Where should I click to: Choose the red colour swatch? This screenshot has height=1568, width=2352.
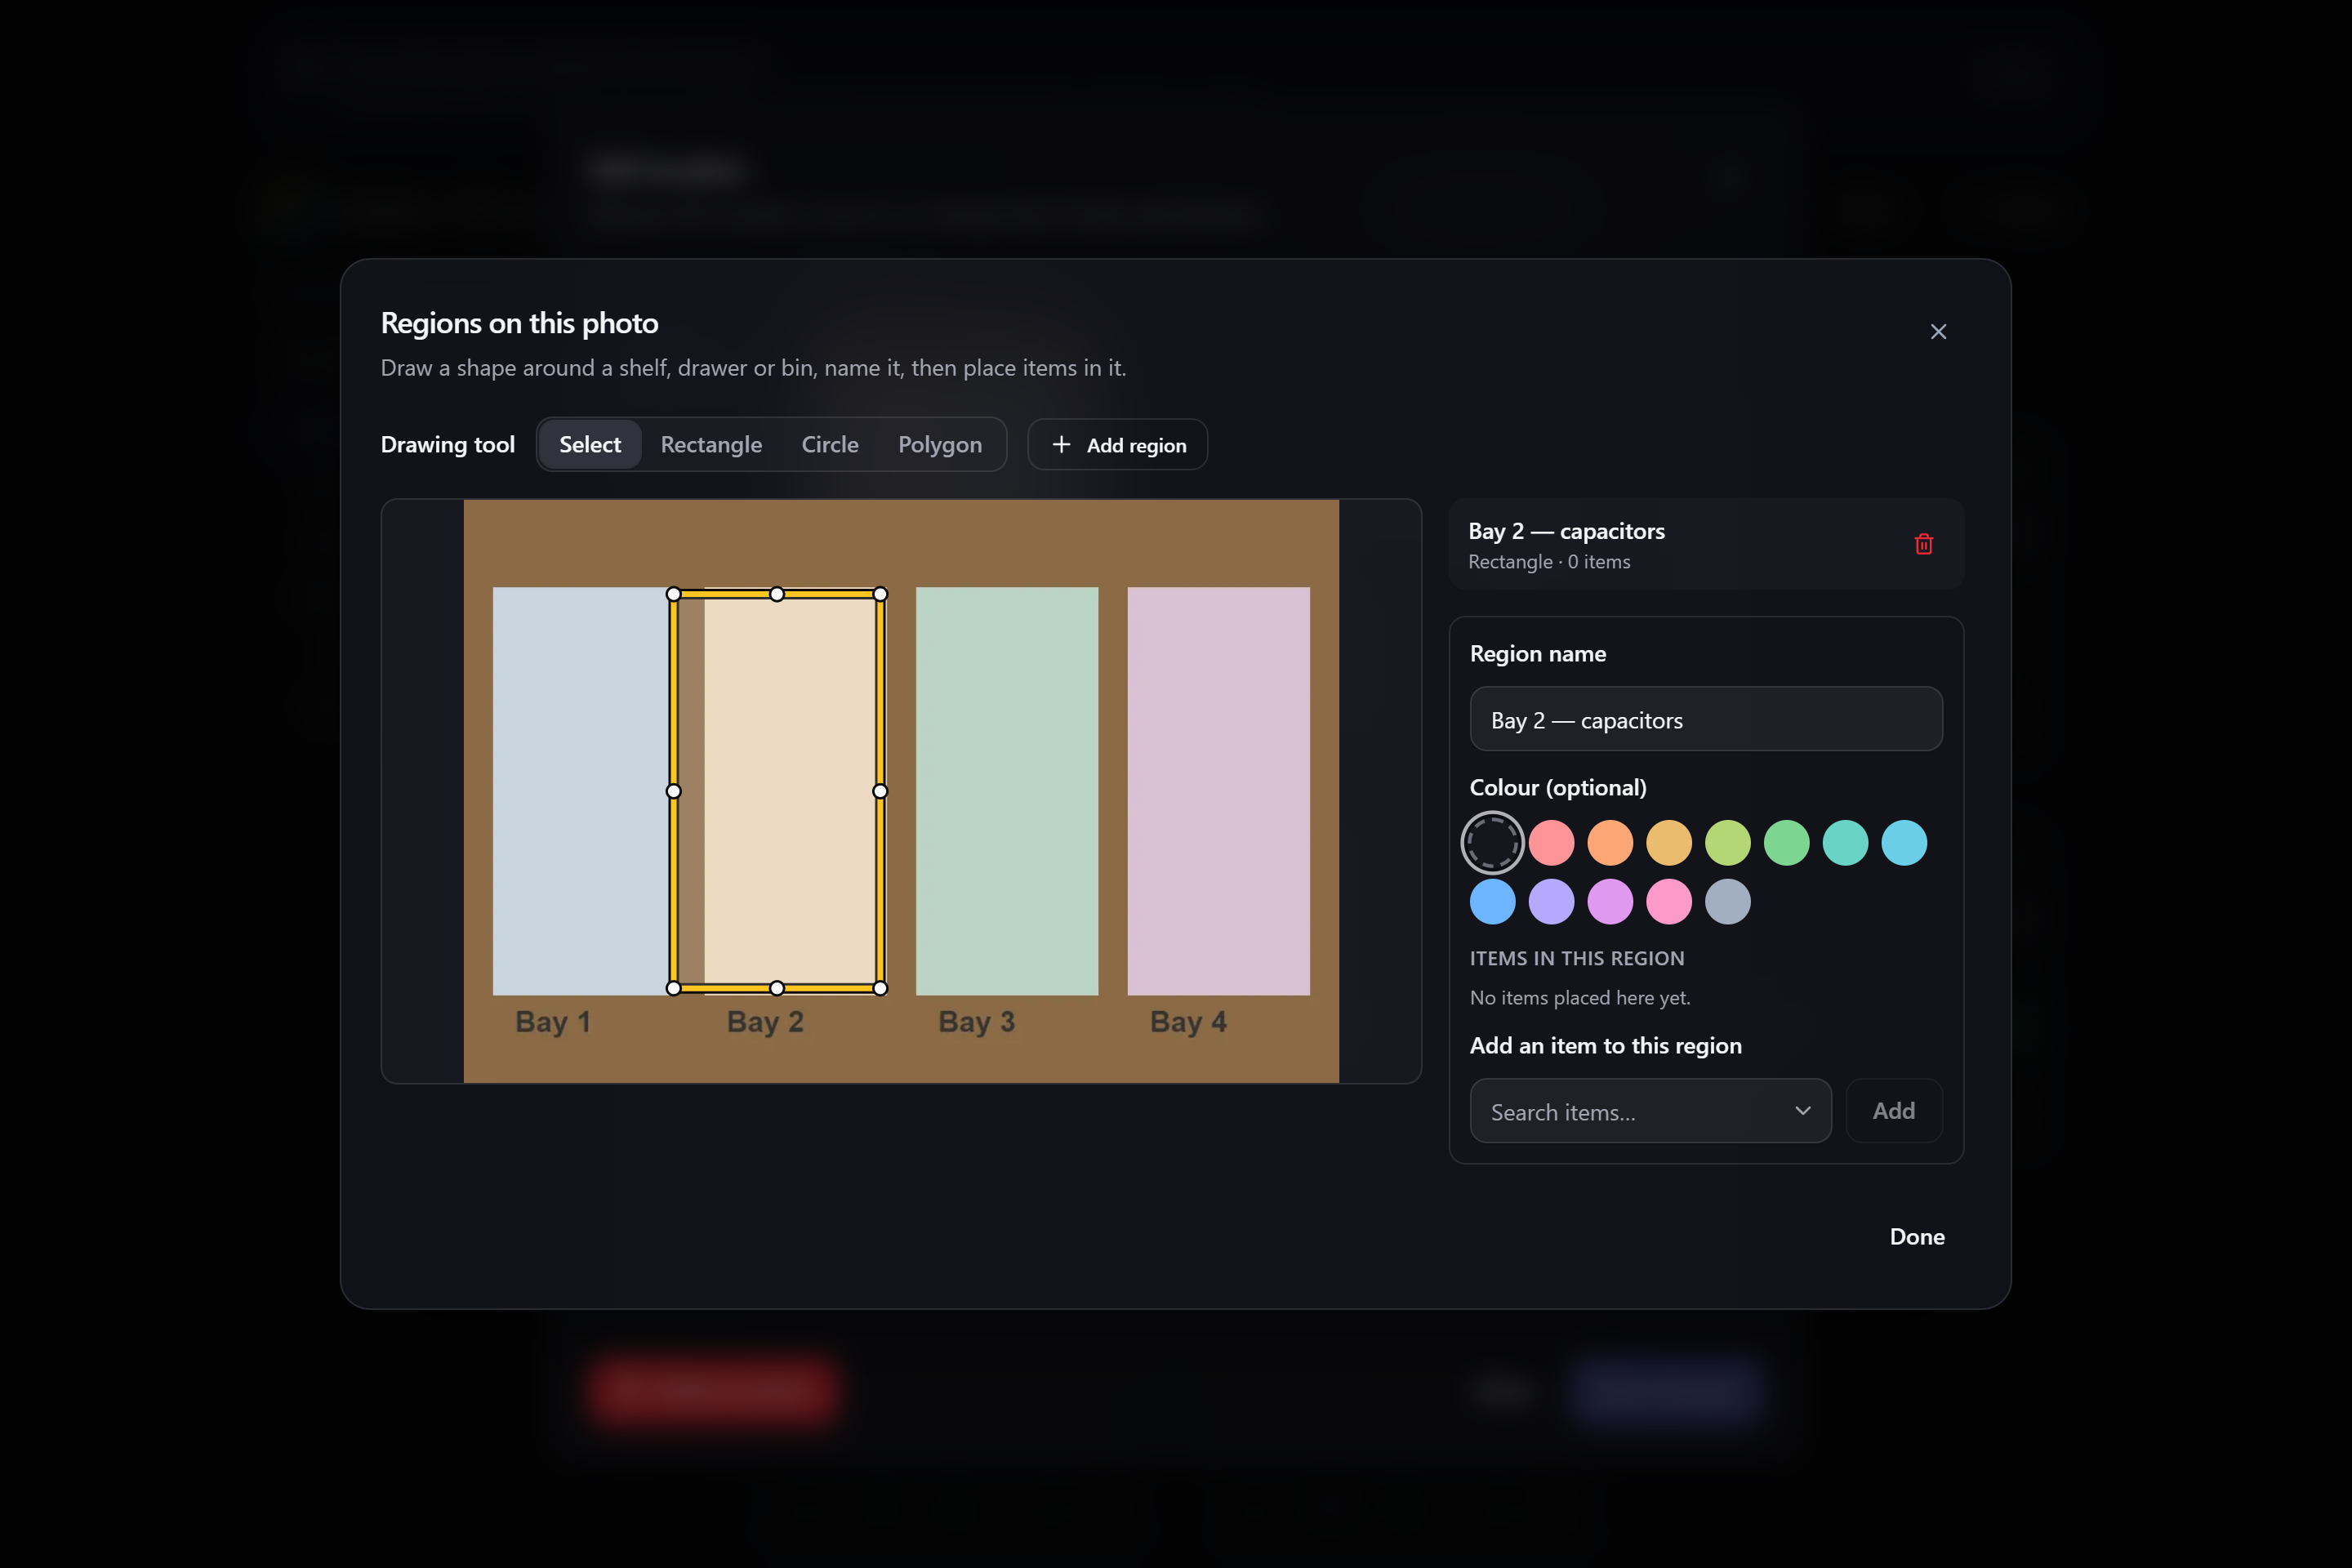pos(1551,842)
